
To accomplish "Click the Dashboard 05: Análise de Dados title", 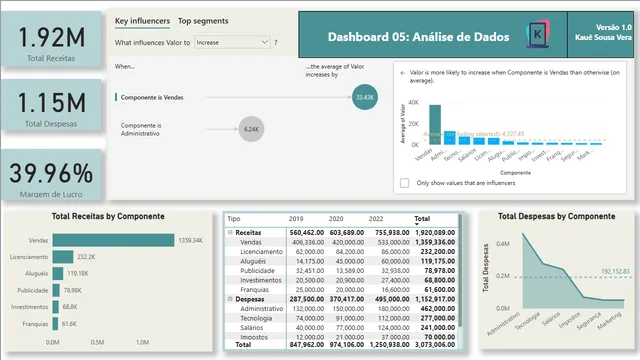I will (418, 37).
